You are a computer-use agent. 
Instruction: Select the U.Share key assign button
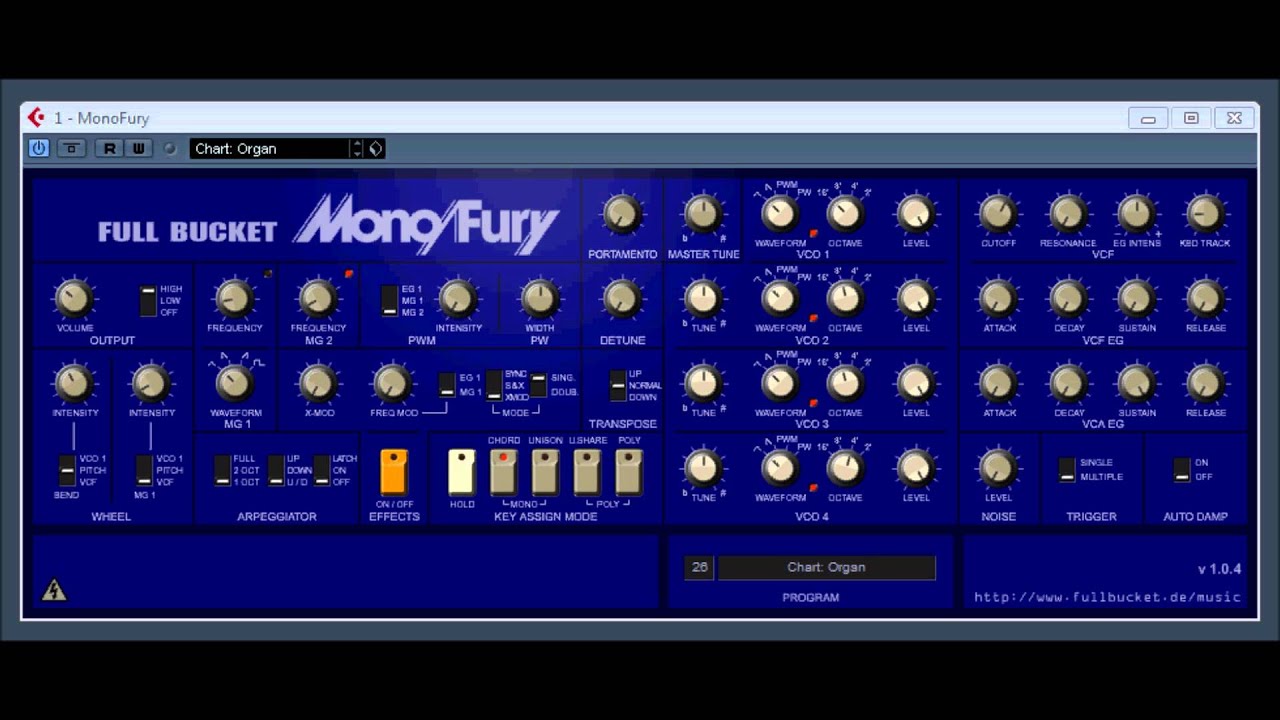click(x=587, y=471)
